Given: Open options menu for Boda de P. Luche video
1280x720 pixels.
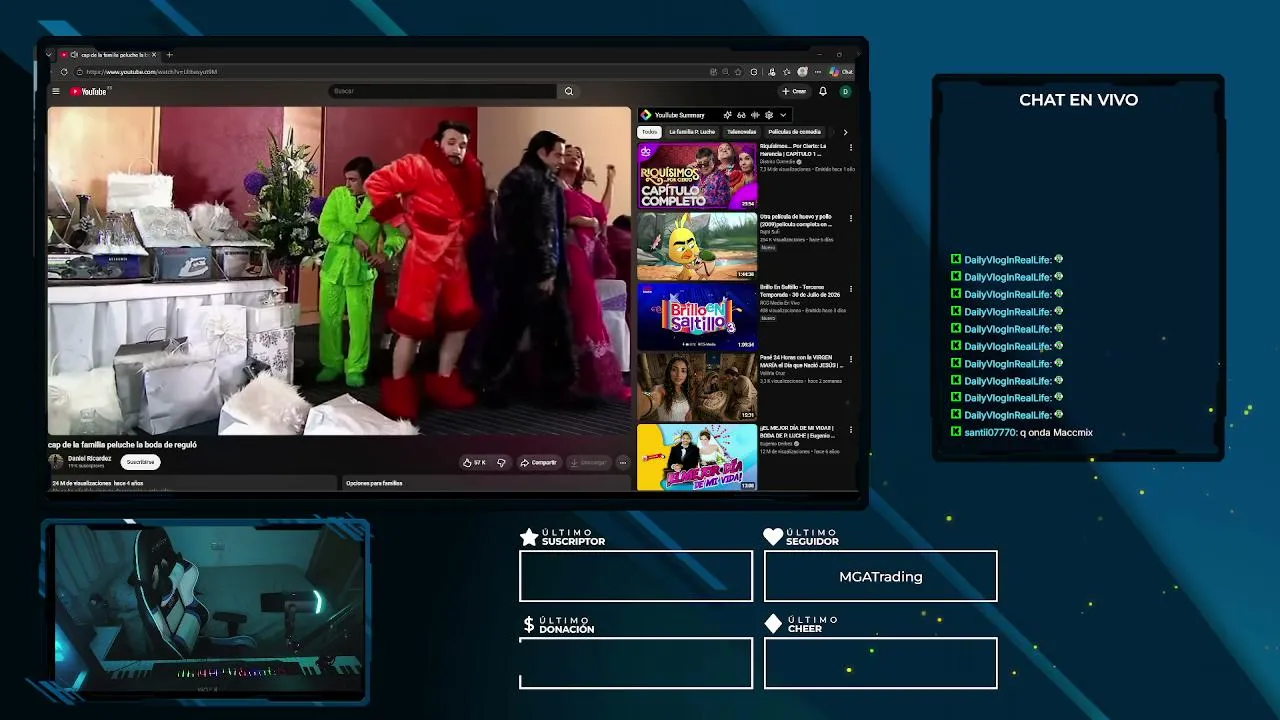Looking at the screenshot, I should coord(851,430).
